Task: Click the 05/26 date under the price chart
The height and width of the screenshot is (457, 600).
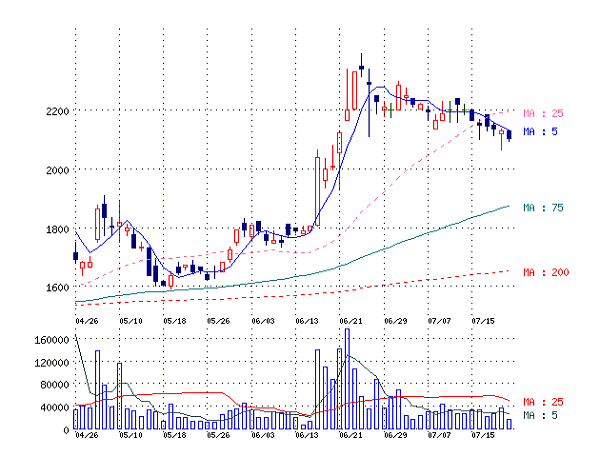Action: [x=218, y=321]
